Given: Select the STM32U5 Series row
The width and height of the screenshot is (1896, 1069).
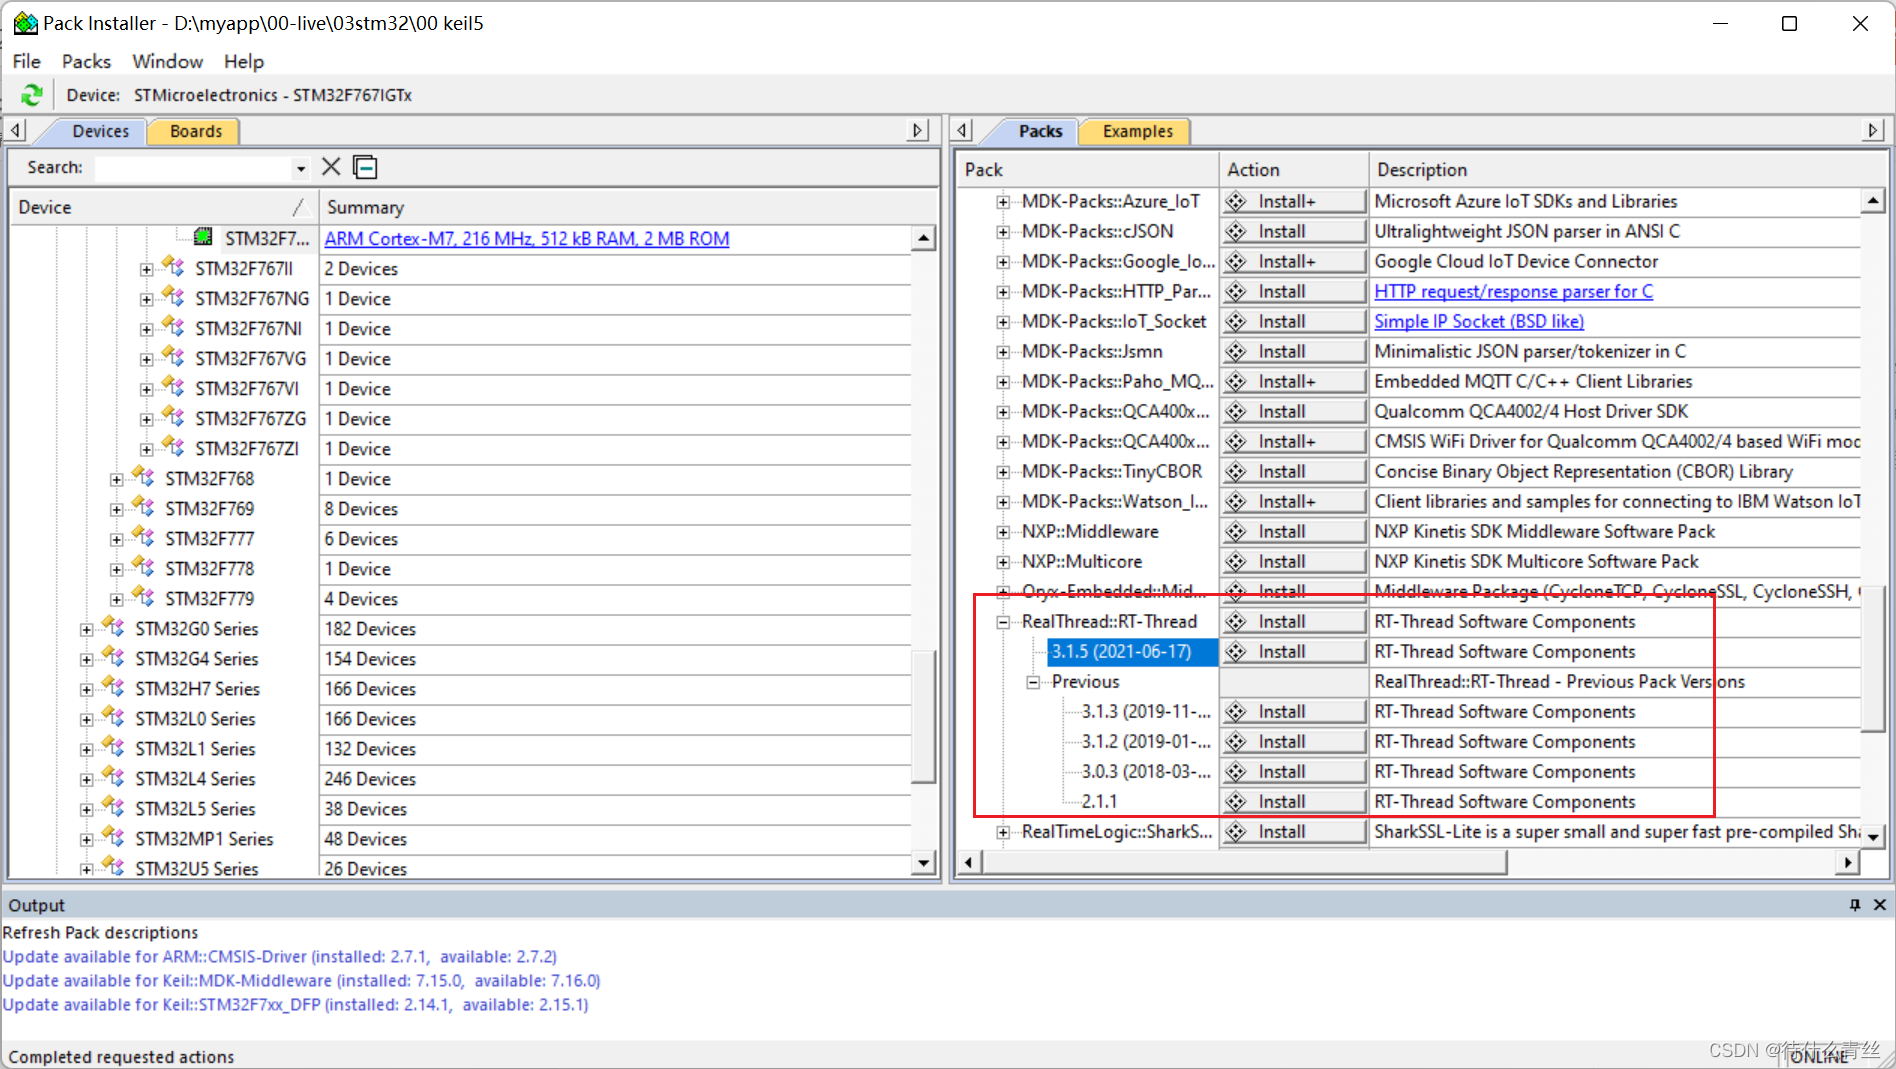Looking at the screenshot, I should click(197, 868).
